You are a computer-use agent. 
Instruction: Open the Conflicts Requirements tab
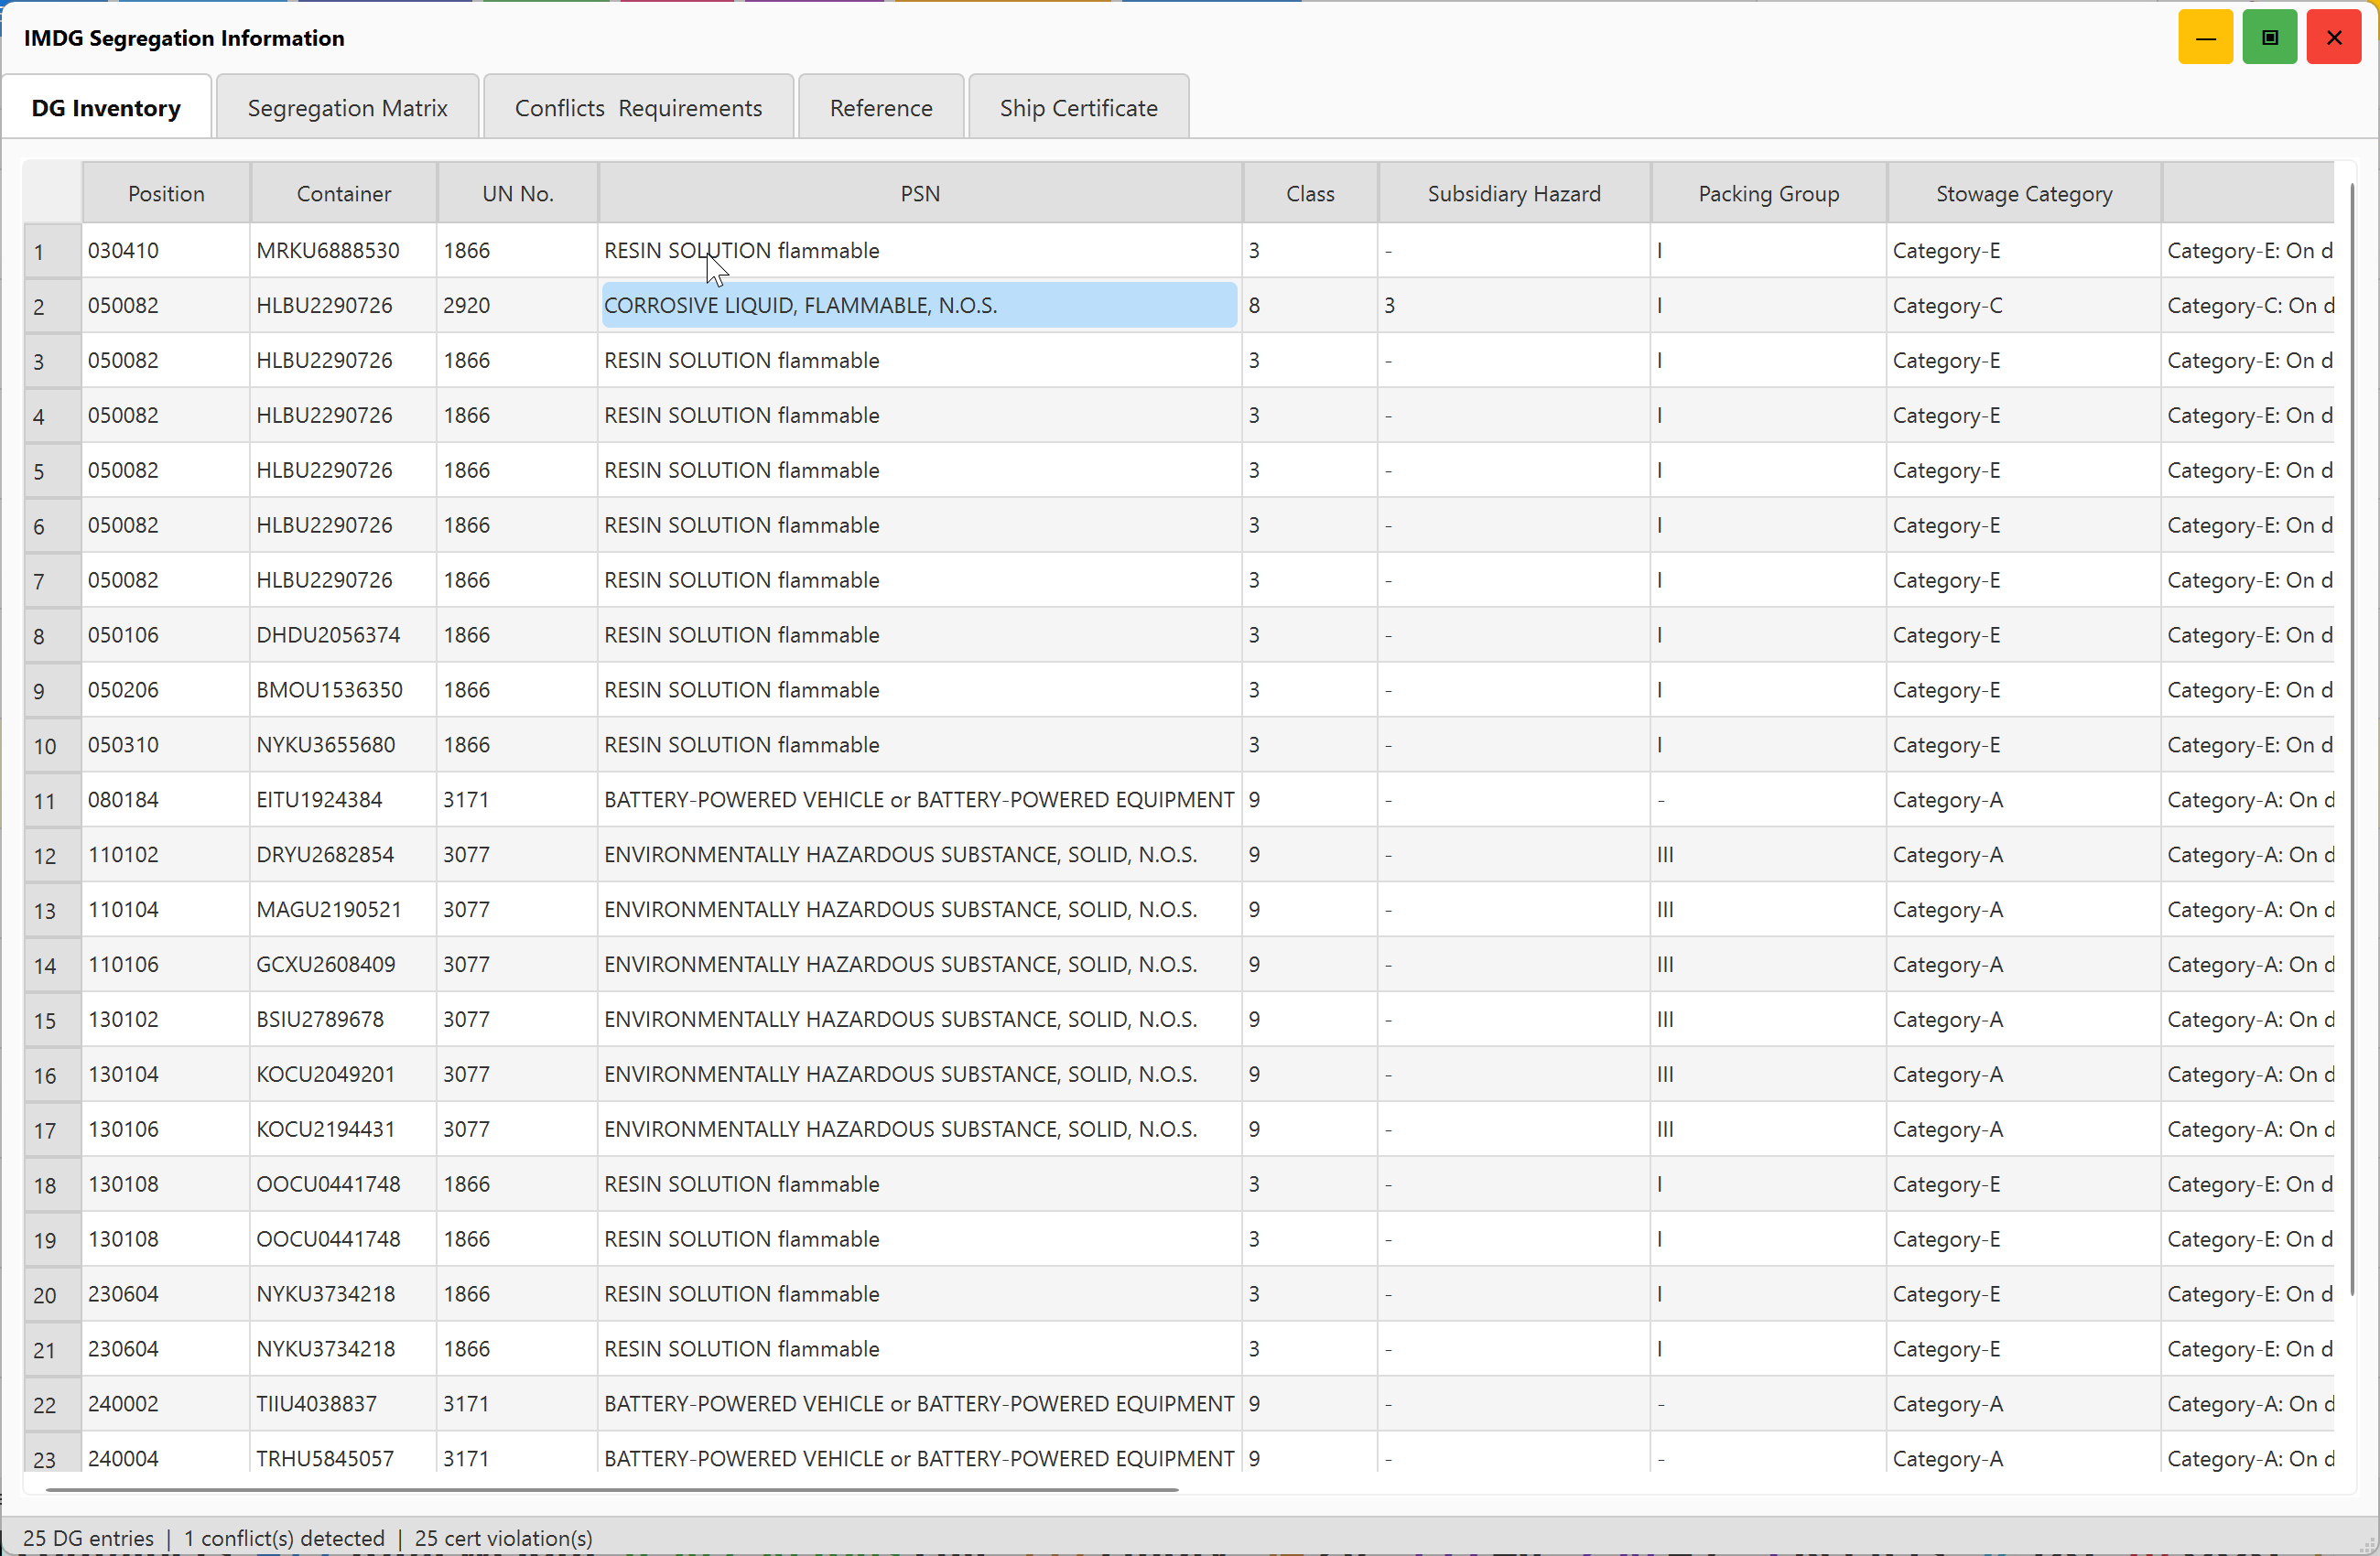click(638, 107)
